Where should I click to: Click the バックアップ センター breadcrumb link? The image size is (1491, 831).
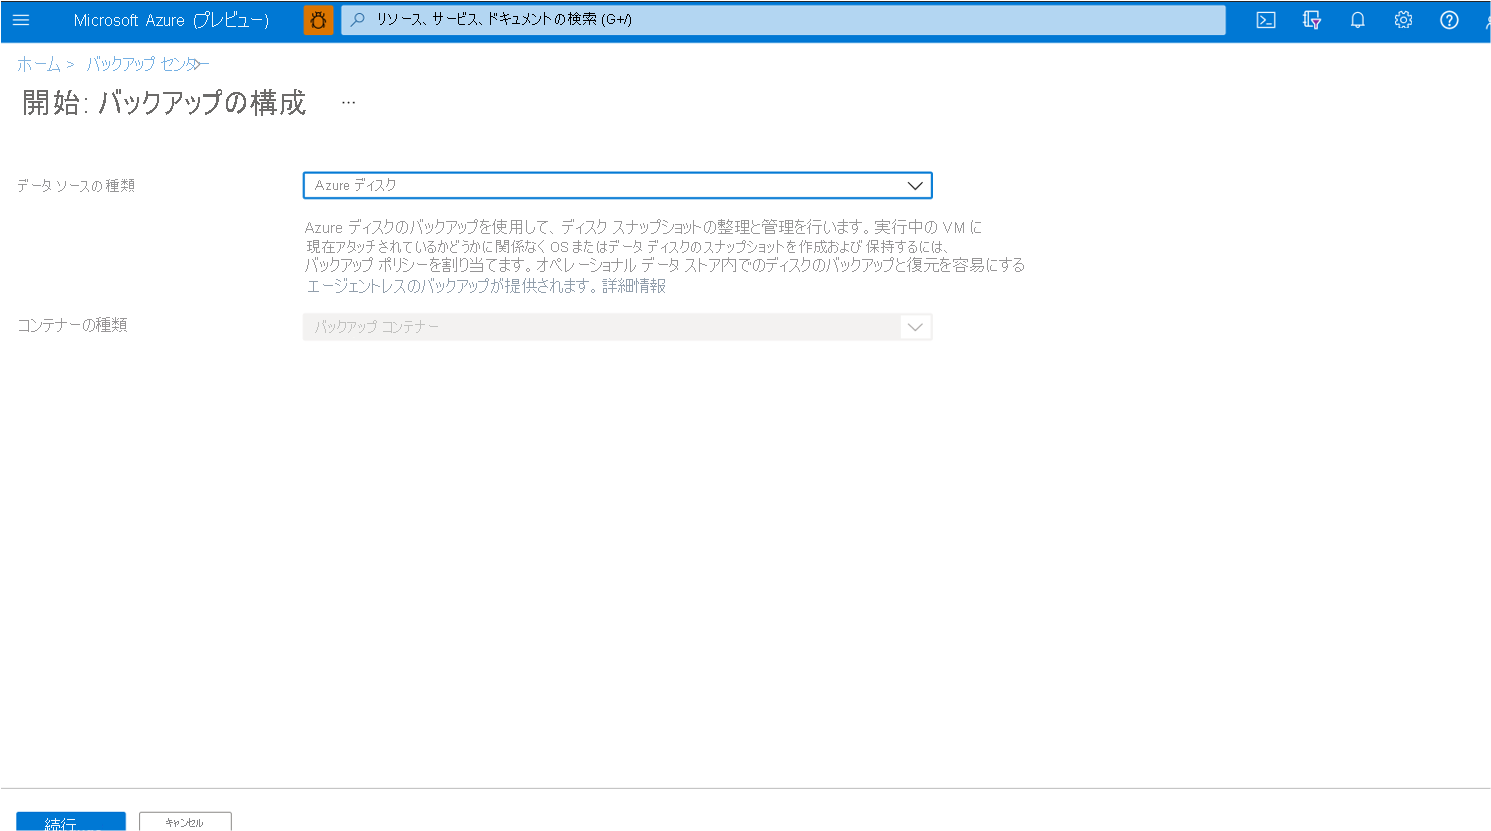[148, 64]
